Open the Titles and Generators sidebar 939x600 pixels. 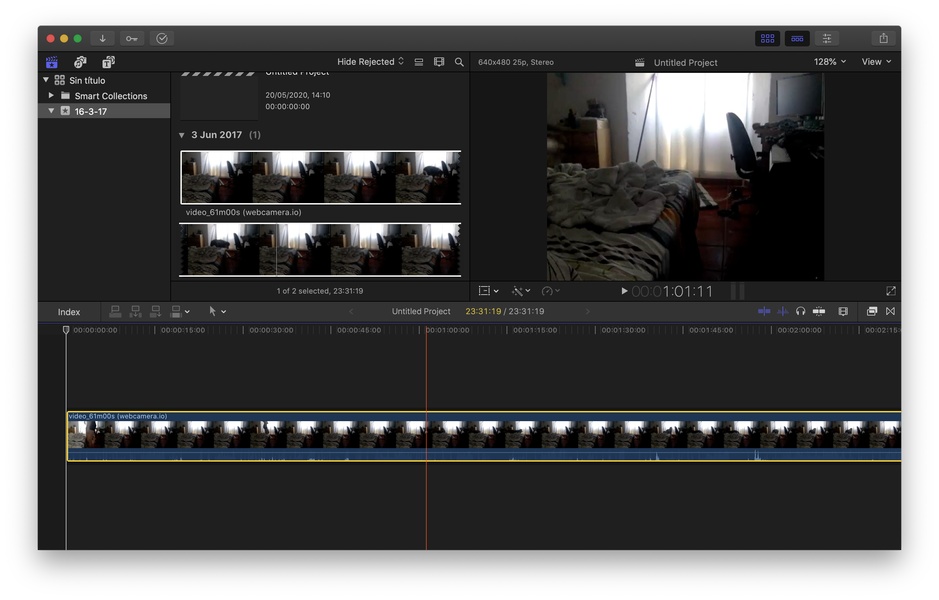click(108, 62)
